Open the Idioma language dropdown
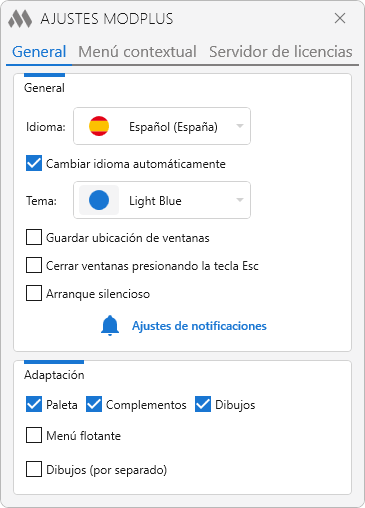The image size is (365, 508). coord(162,126)
